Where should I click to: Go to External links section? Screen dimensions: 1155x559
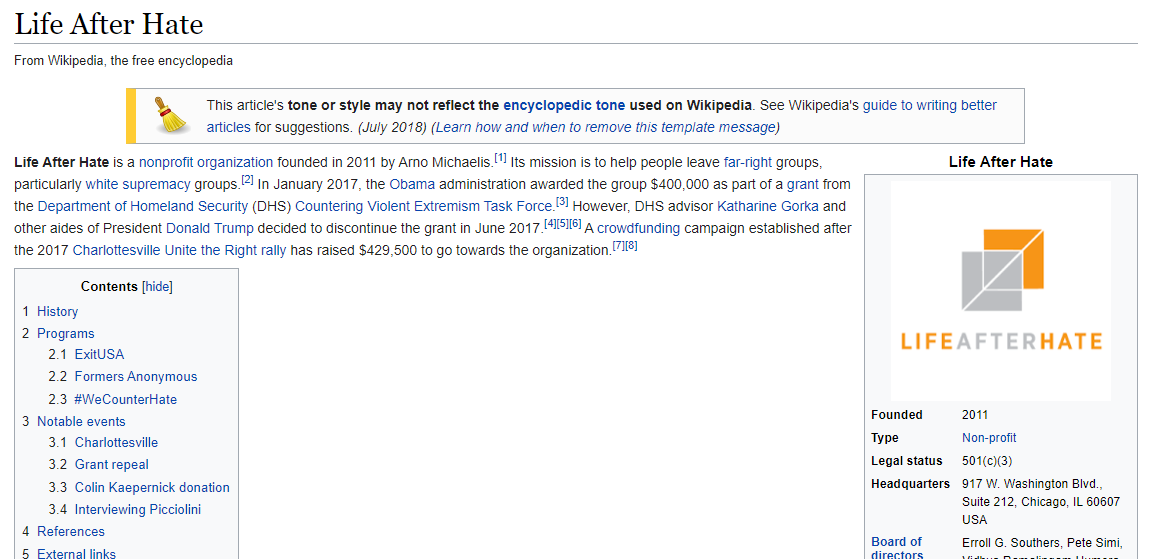click(77, 554)
